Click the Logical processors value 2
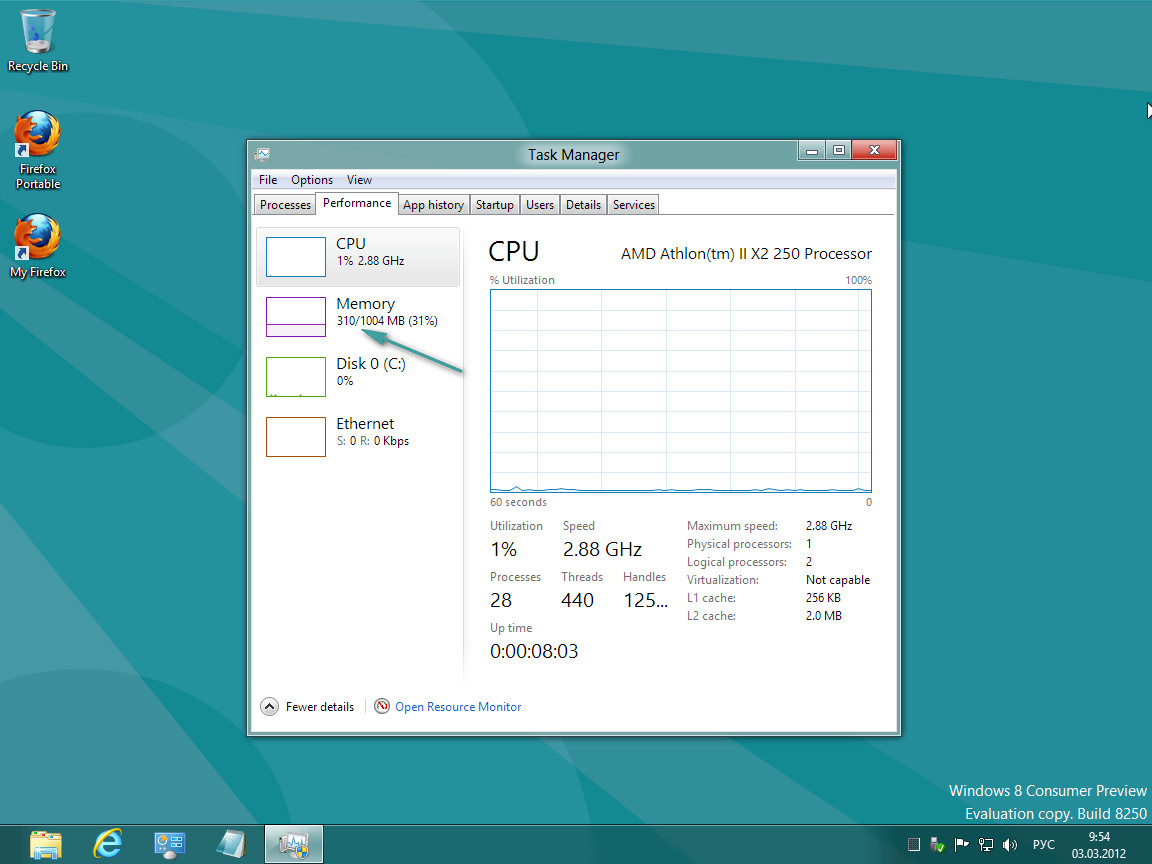 click(809, 562)
